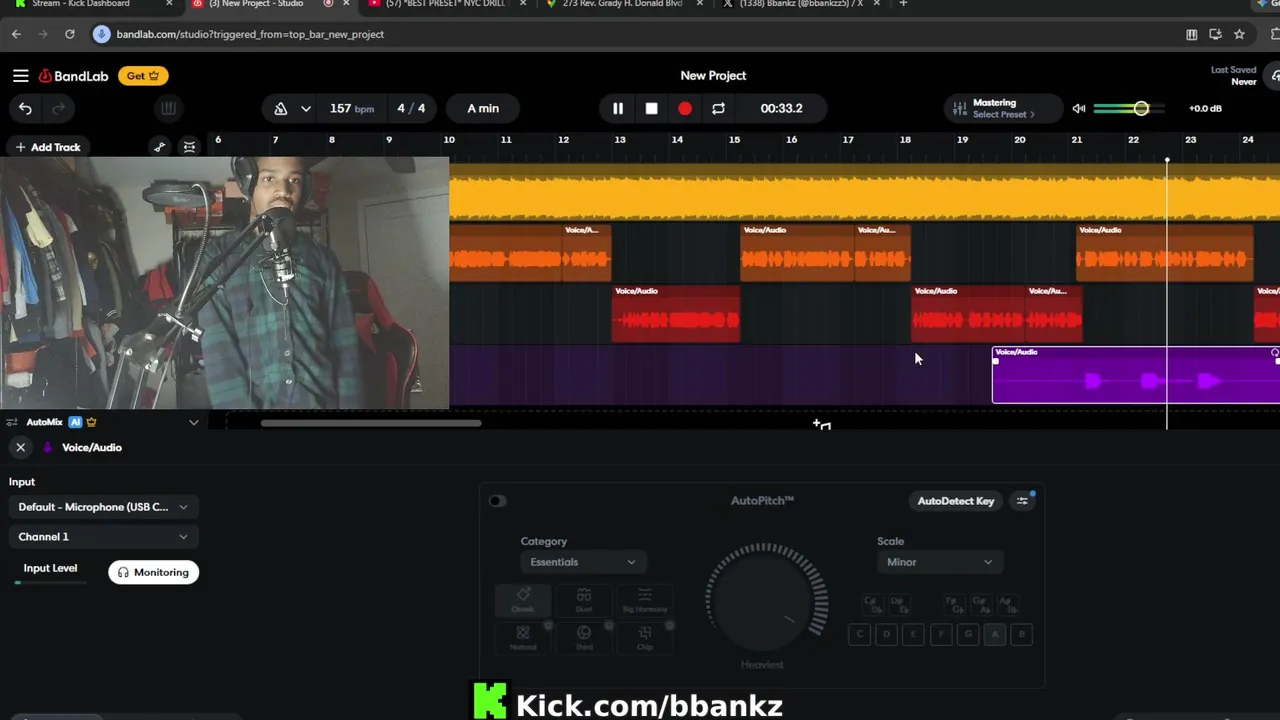Click bar 15 on the timeline ruler
1280x720 pixels.
click(734, 140)
